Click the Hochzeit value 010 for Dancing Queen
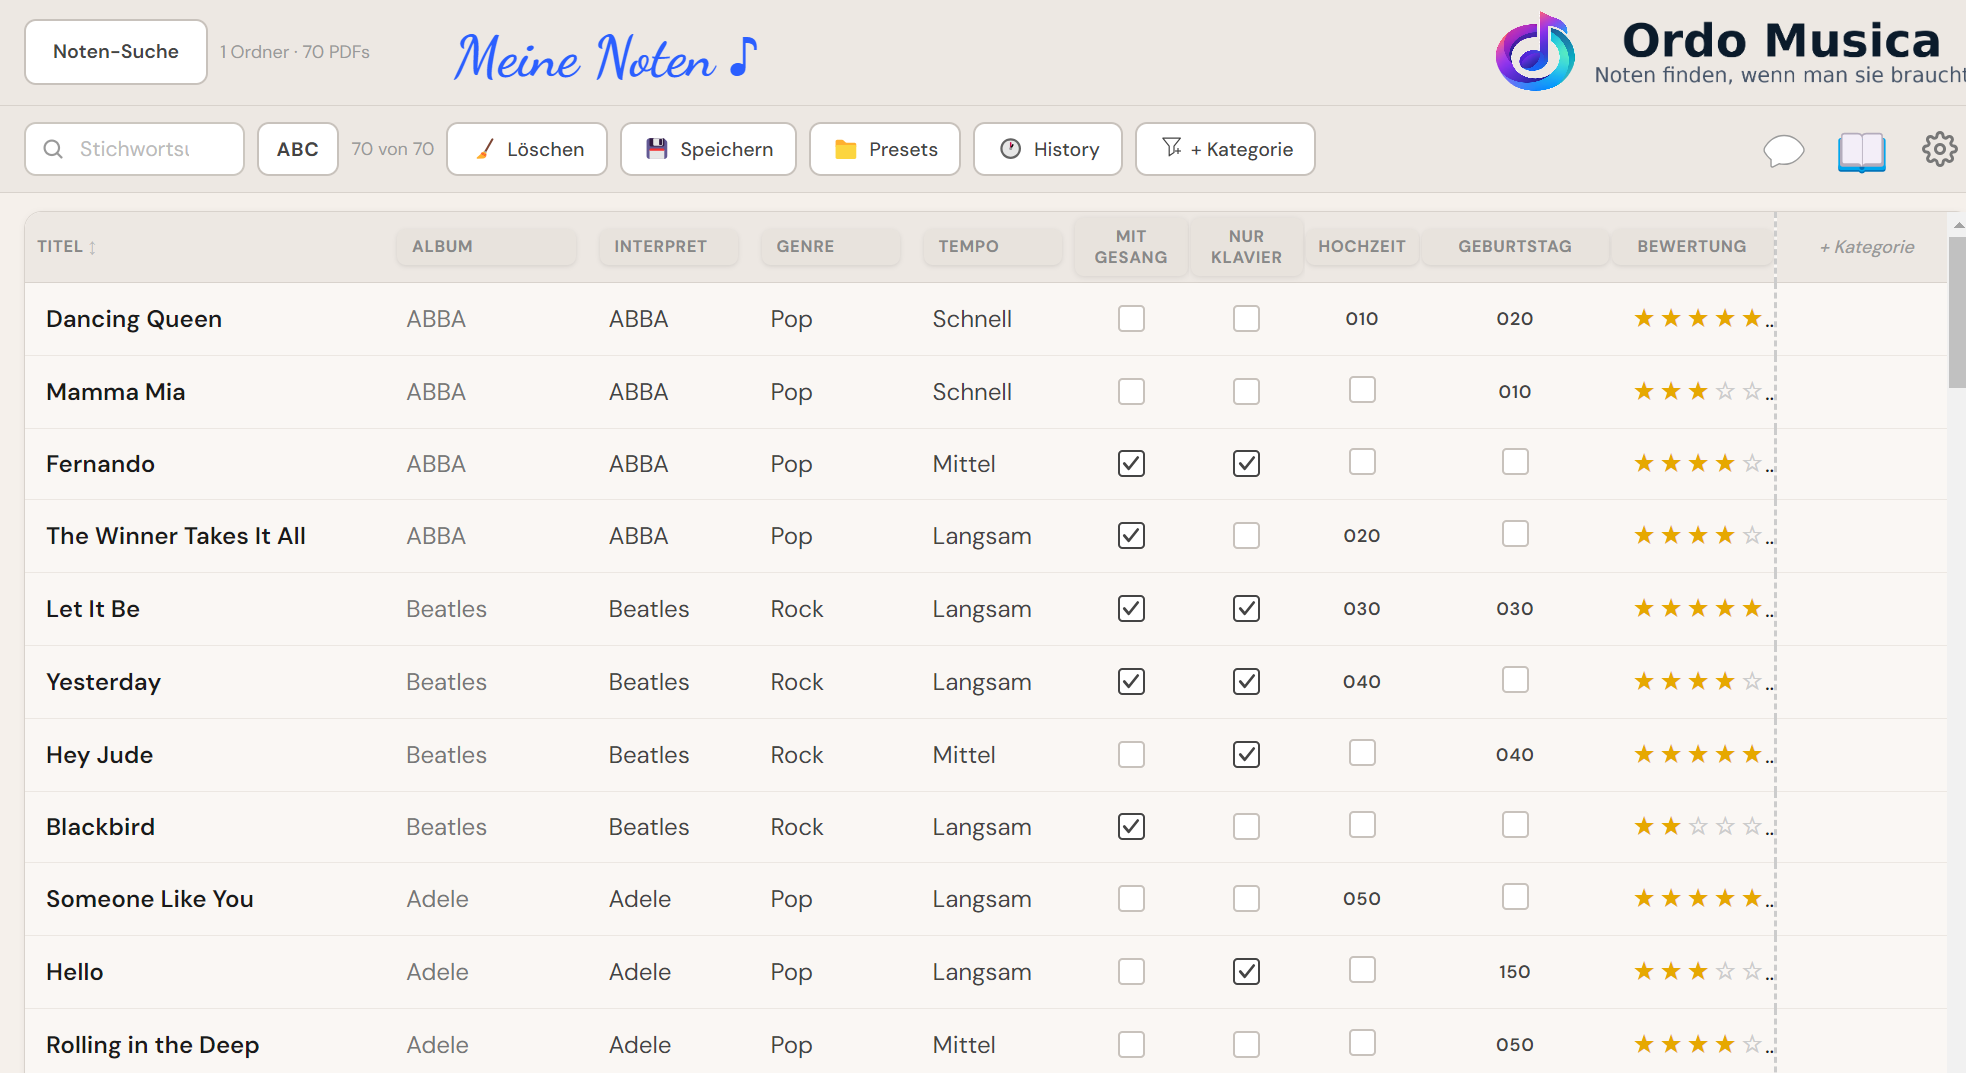The image size is (1966, 1073). [x=1362, y=318]
